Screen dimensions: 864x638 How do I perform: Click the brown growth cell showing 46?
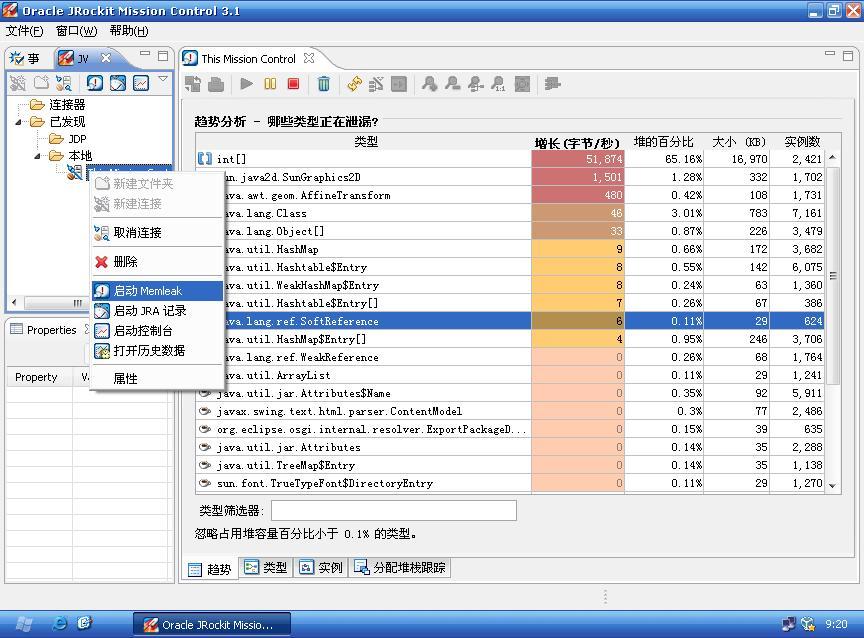pos(578,213)
